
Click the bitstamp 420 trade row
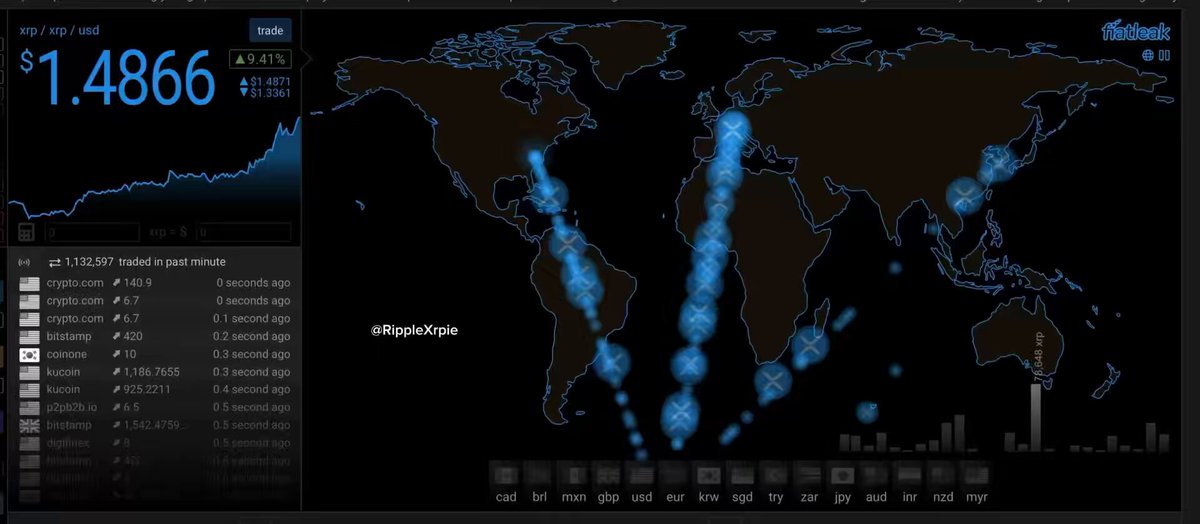coord(155,336)
